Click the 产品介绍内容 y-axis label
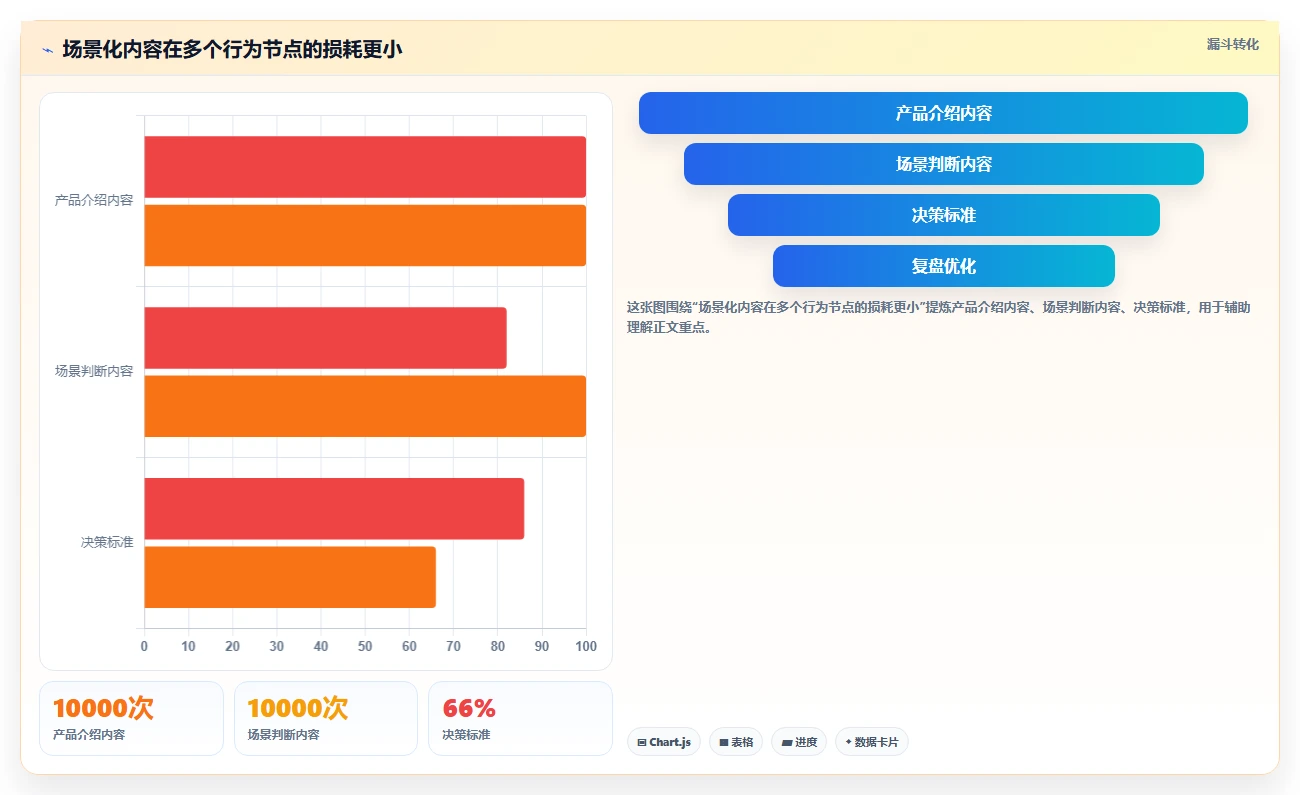1300x795 pixels. 94,200
